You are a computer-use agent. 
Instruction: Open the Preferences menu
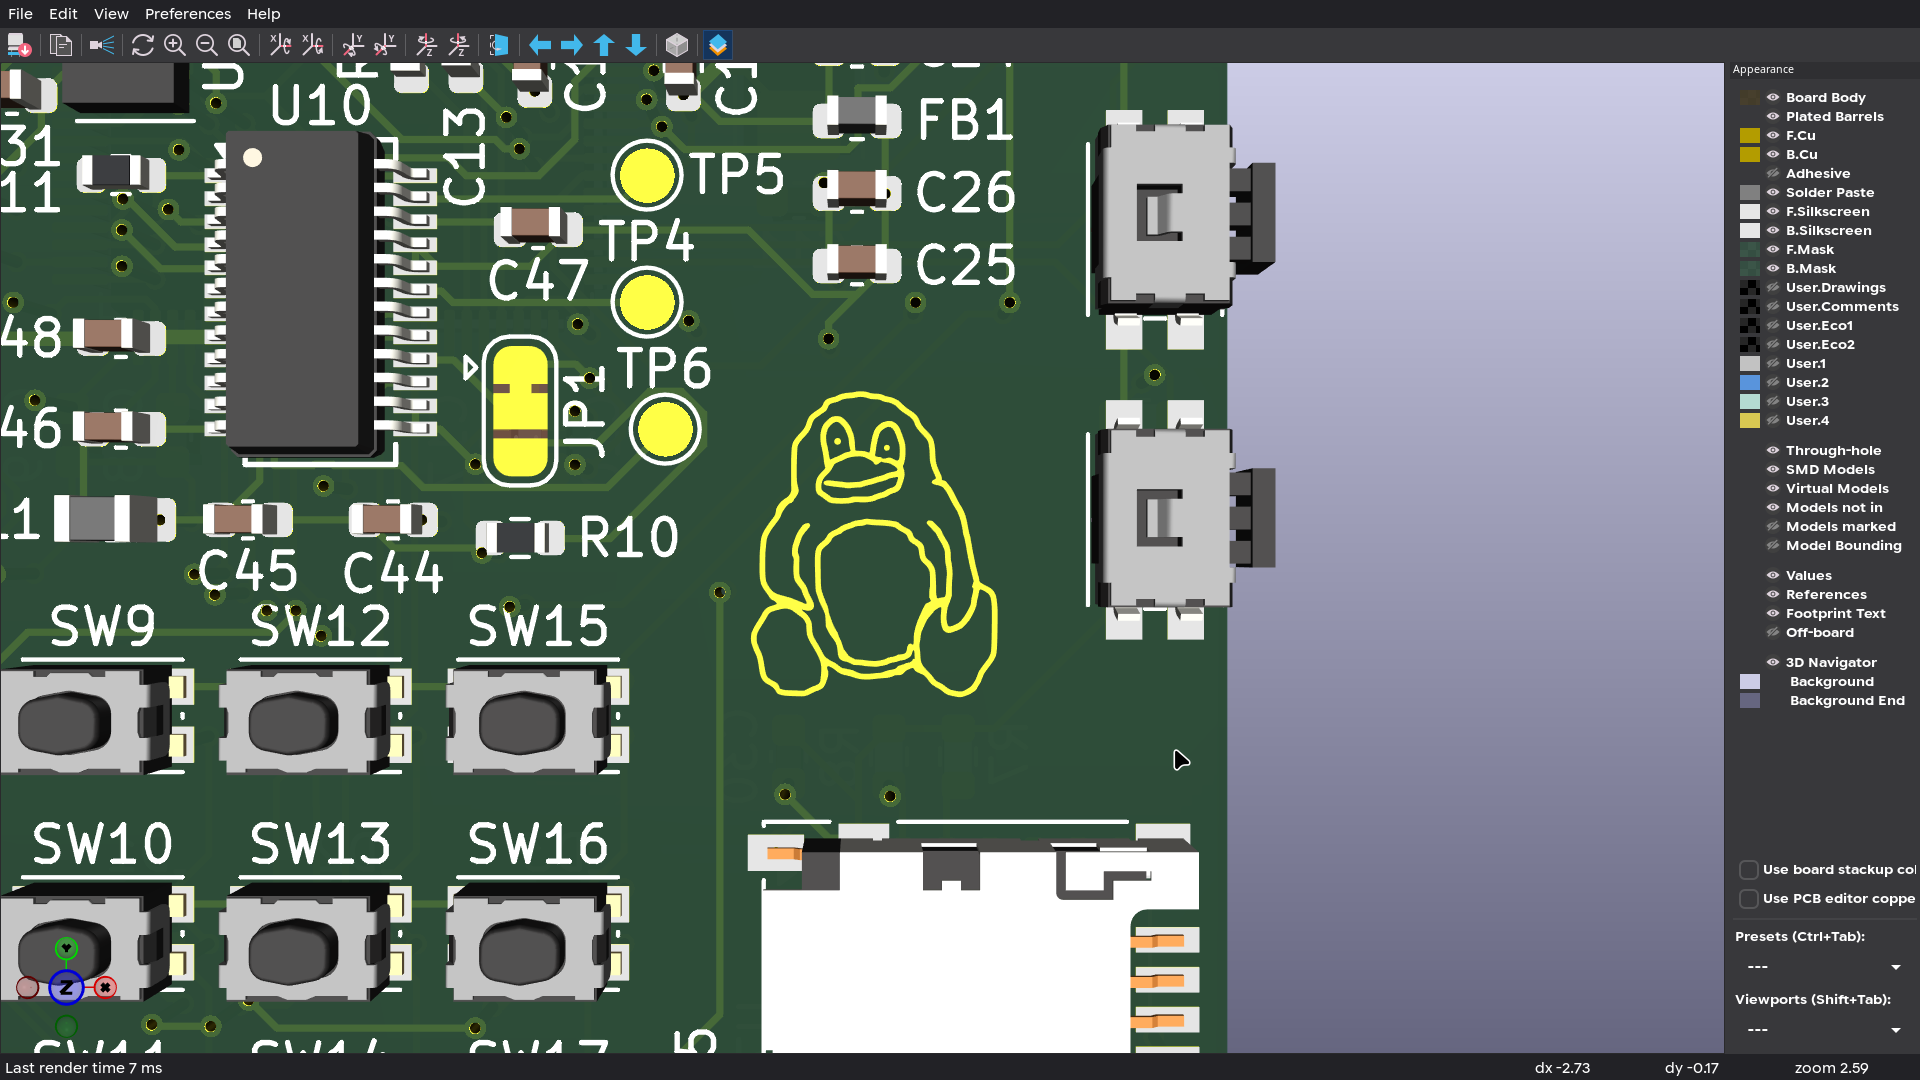pos(188,14)
